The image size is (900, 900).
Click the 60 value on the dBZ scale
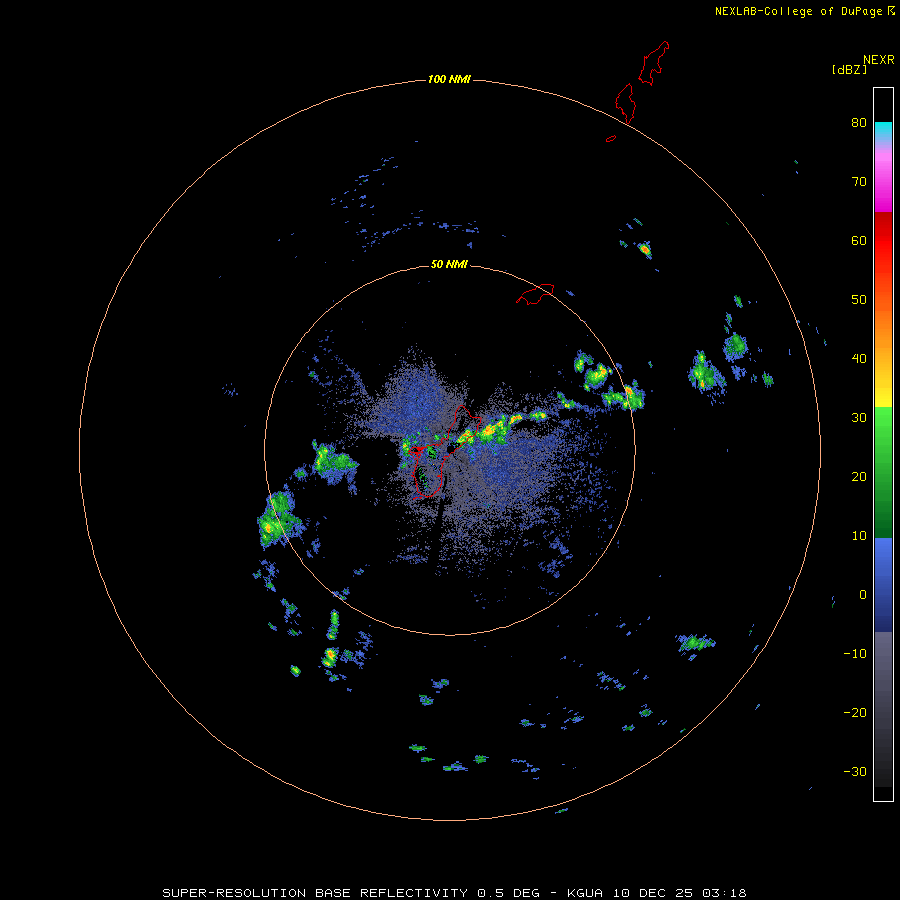[859, 240]
